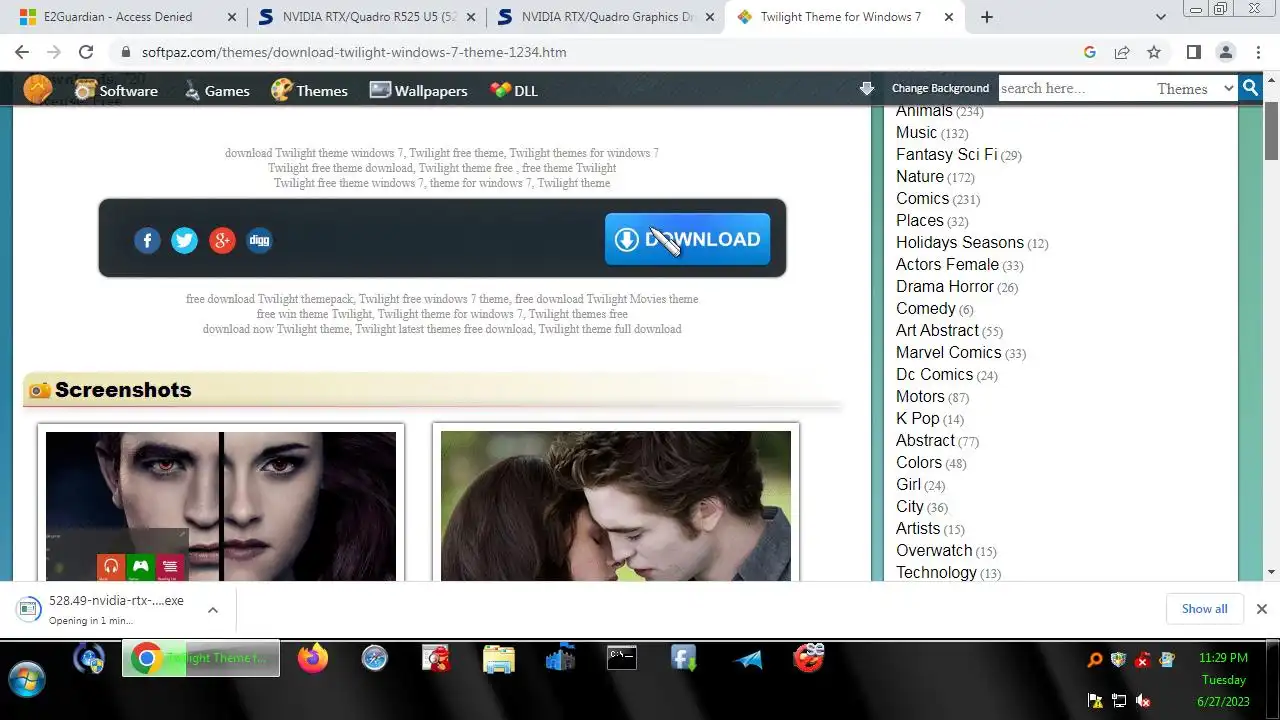Share on Google Plus icon
The height and width of the screenshot is (720, 1280).
coord(222,240)
